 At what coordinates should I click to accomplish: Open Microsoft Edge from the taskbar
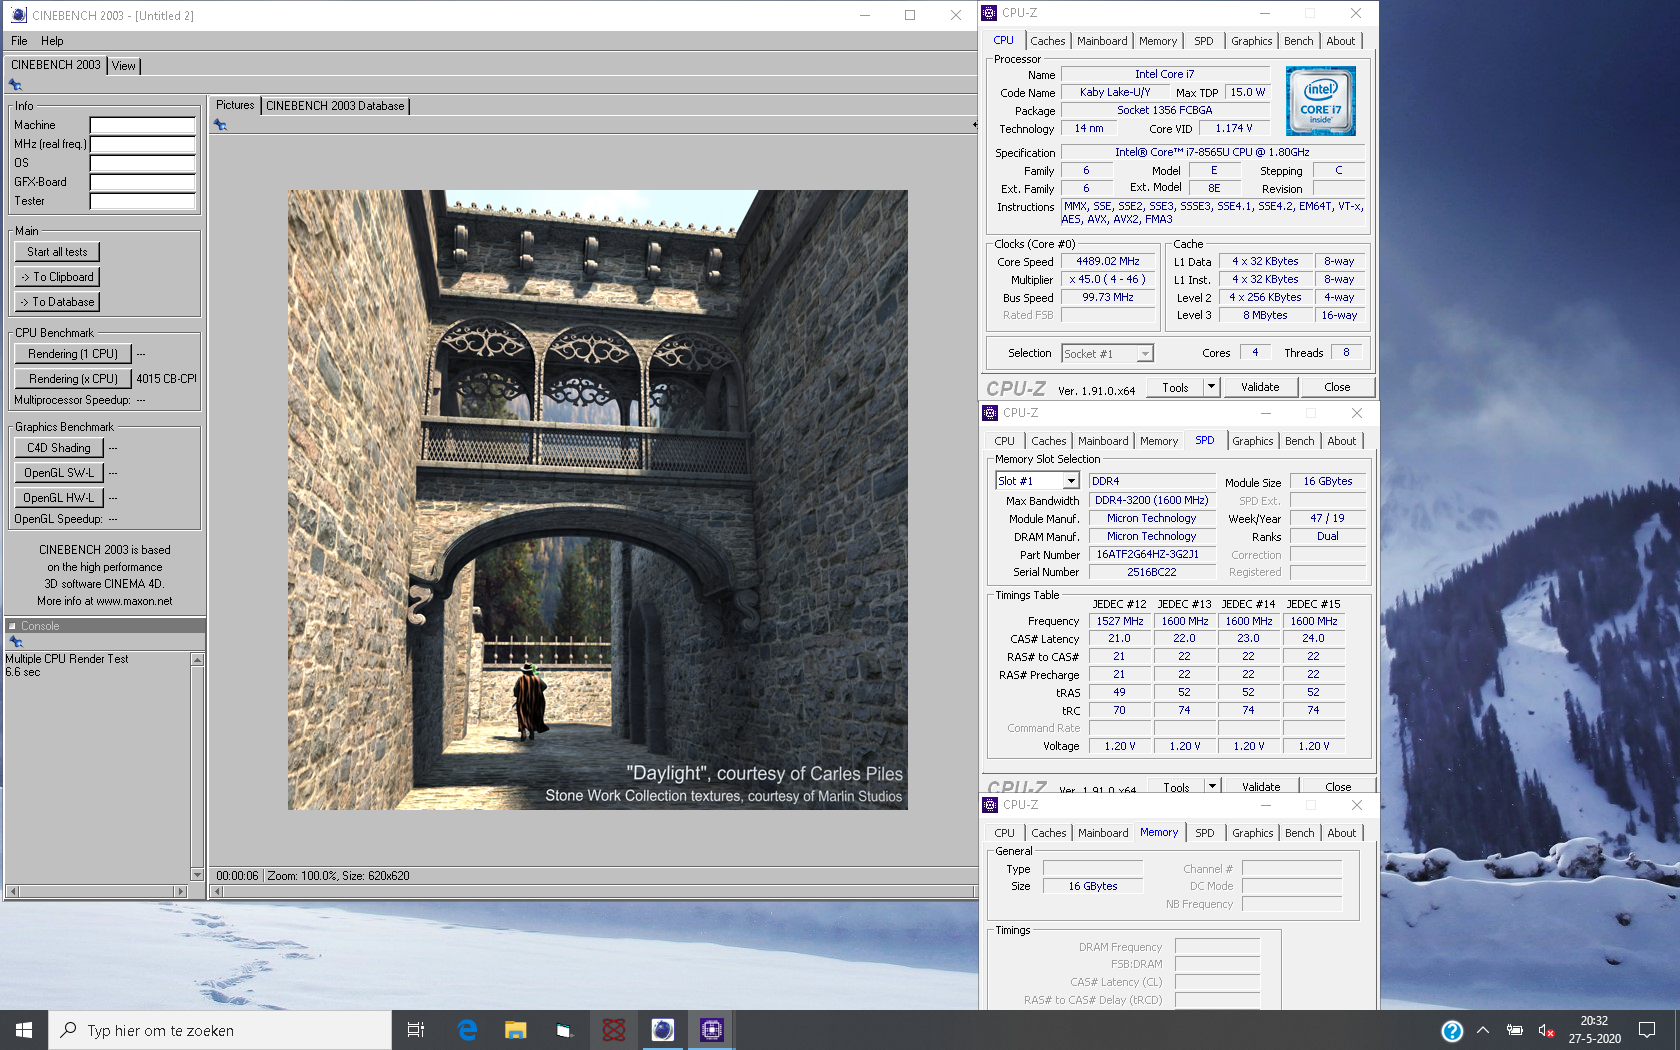tap(467, 1030)
